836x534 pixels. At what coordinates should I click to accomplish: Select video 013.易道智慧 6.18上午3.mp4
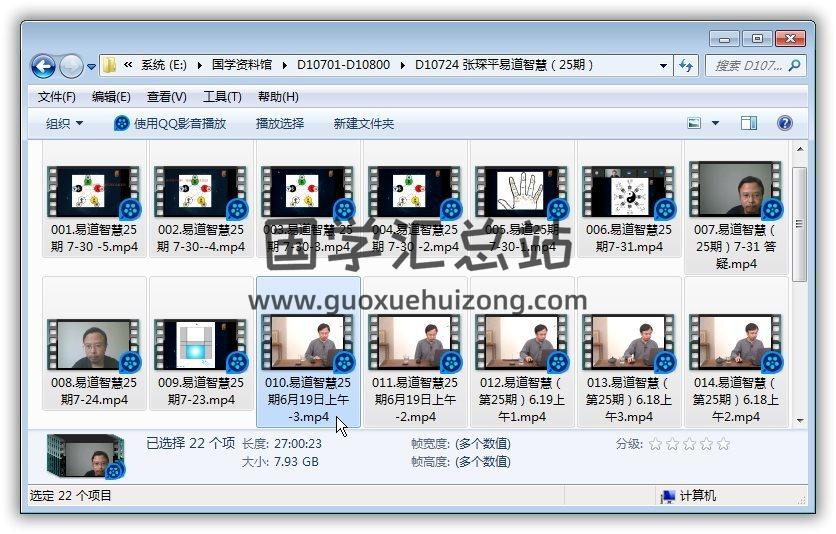629,352
